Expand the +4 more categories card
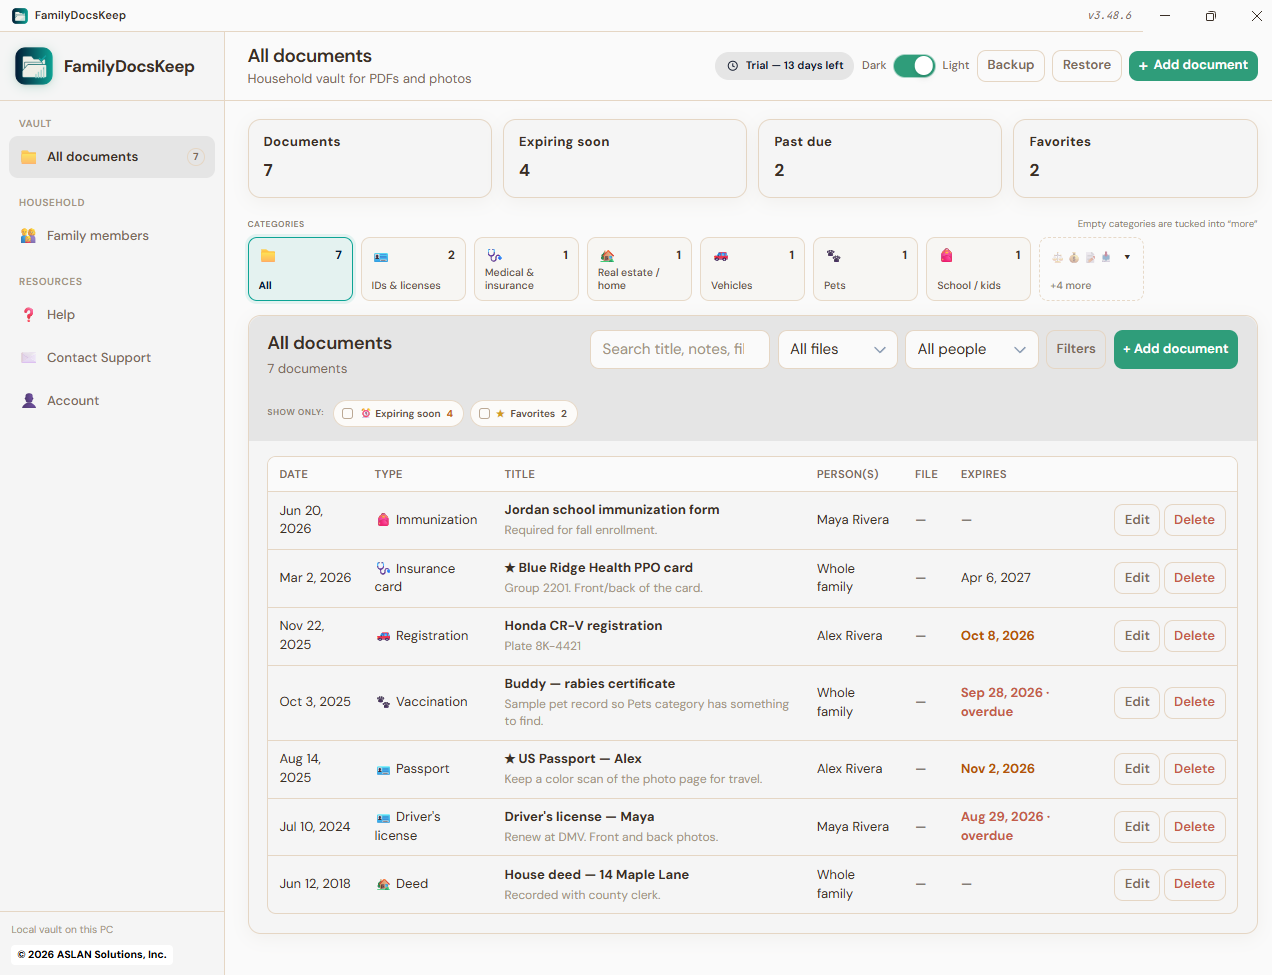The image size is (1272, 975). (1091, 269)
